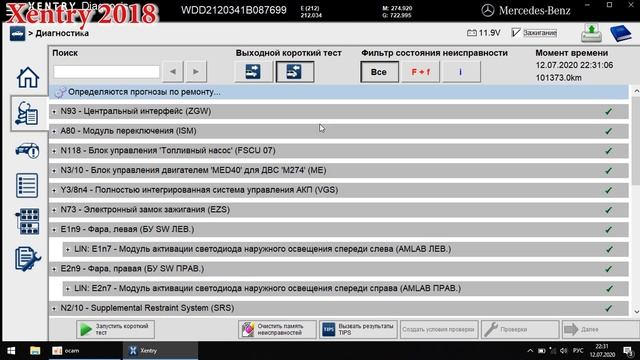Click the green upload arrow icon
Image resolution: width=640 pixels, height=360 pixels.
pyautogui.click(x=591, y=33)
